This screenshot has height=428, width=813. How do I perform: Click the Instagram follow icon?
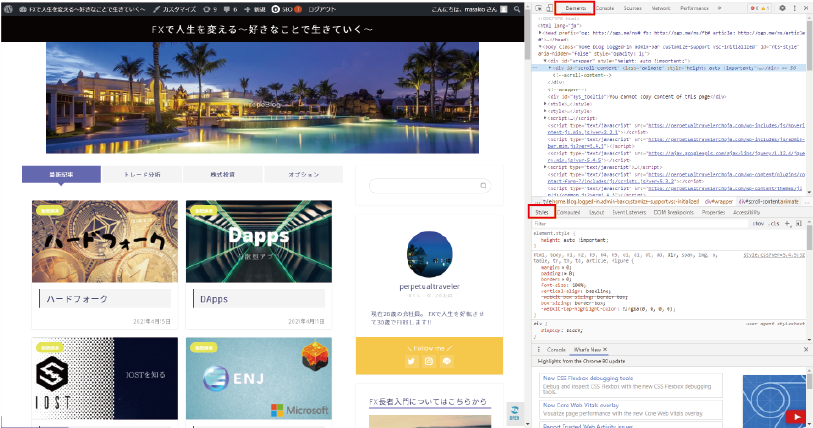coord(429,361)
